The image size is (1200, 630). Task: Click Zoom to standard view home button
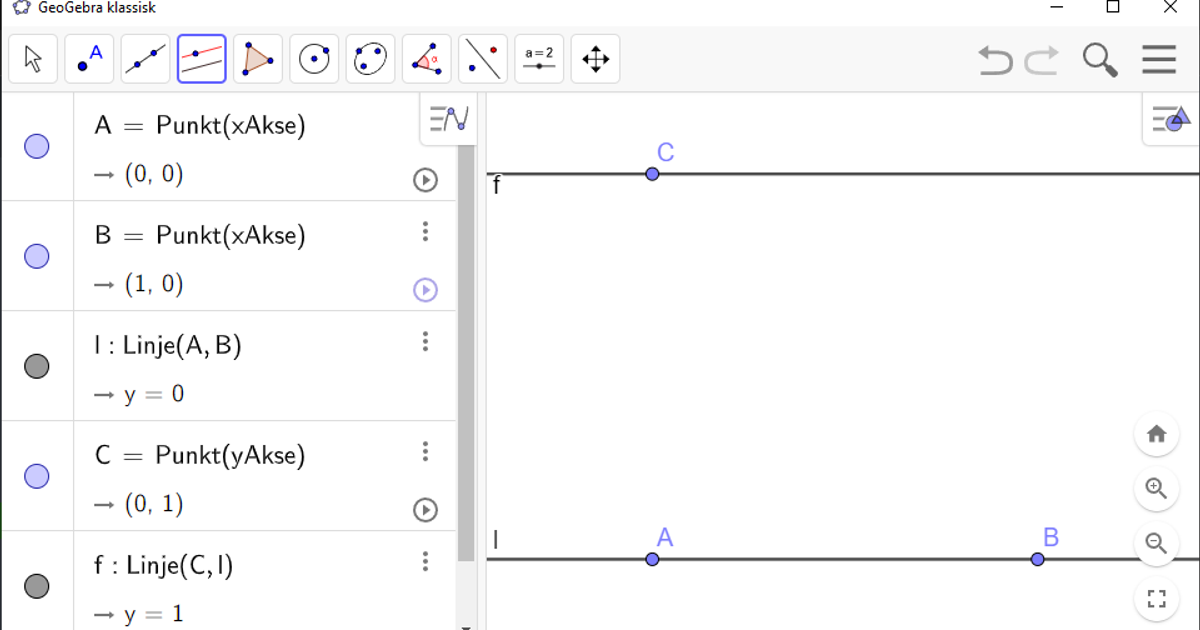tap(1157, 434)
